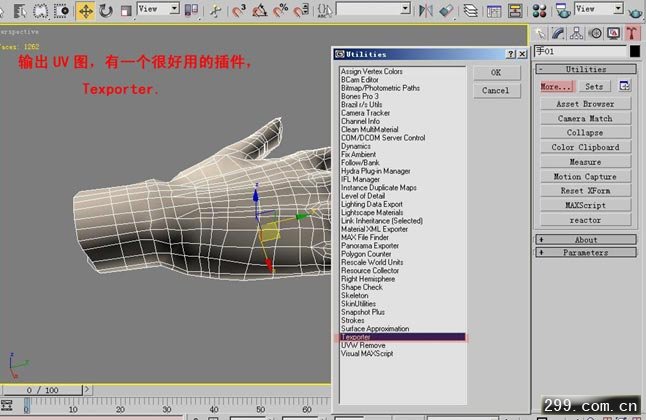Open Render Scene dialog teapot
Screen dimensions: 646x420
point(562,10)
